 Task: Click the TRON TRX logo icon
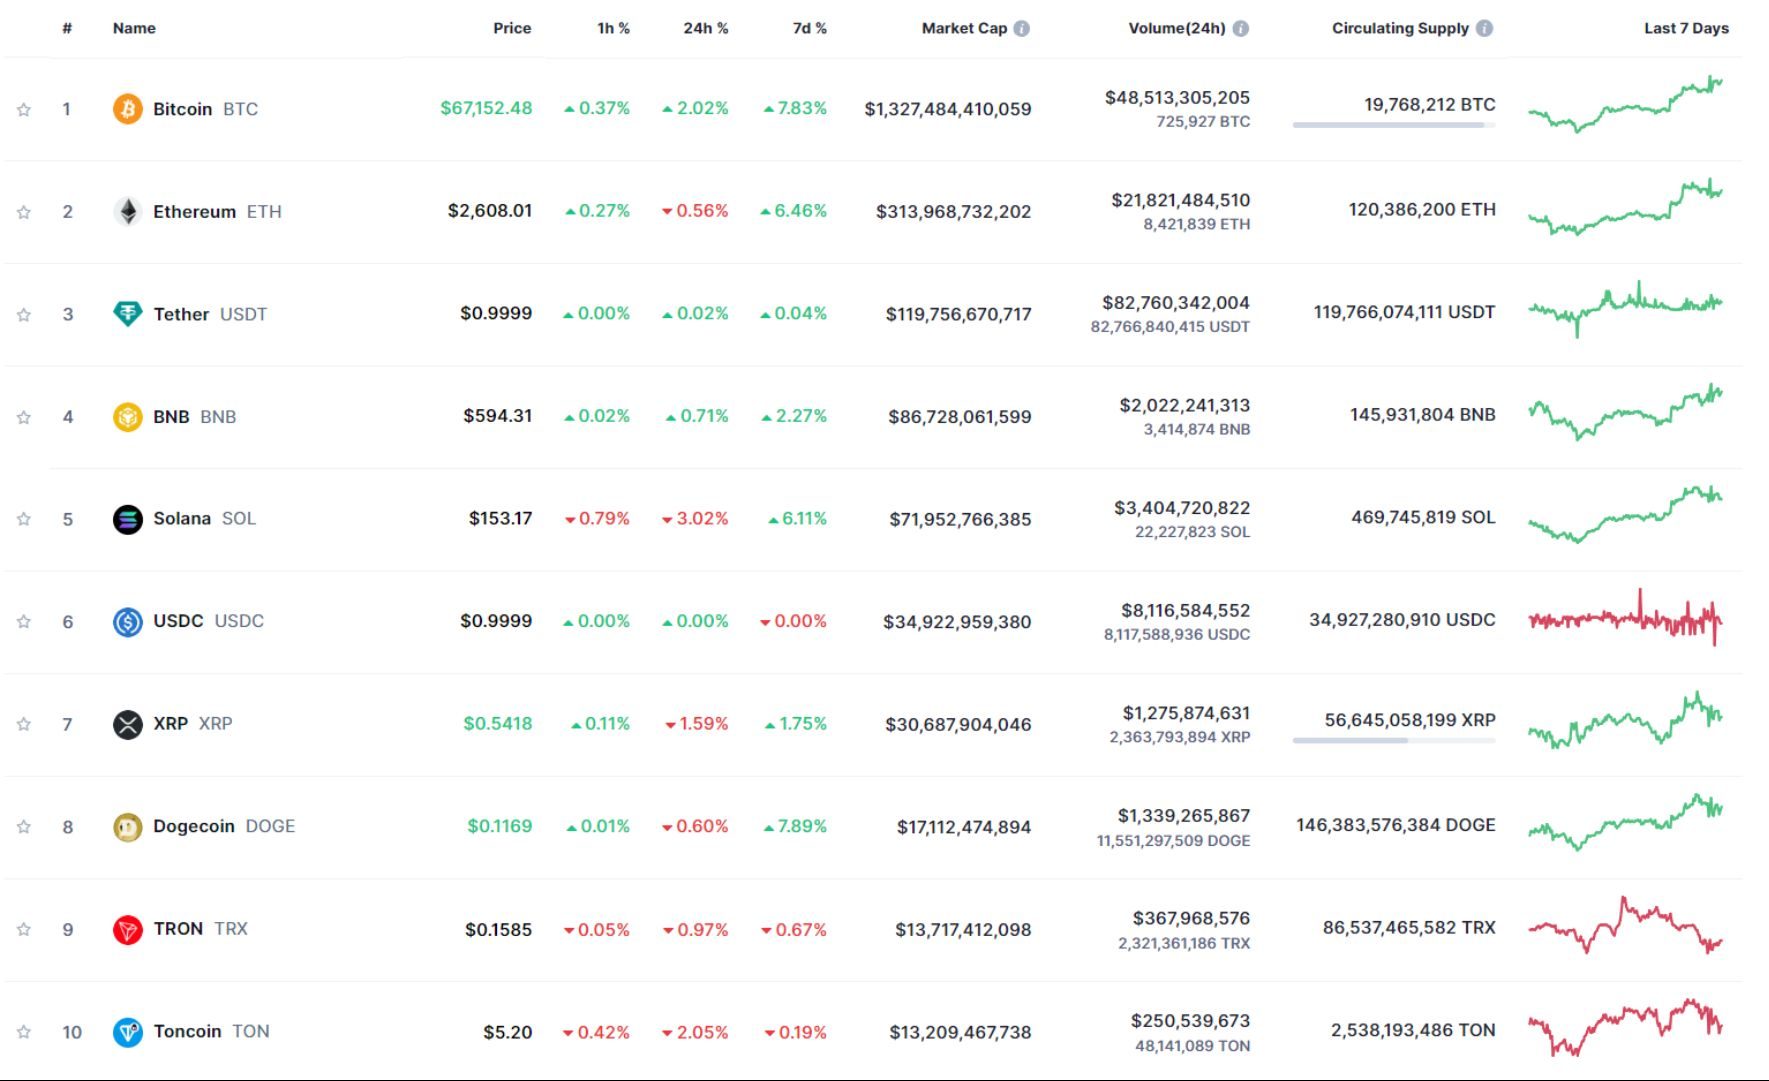click(126, 928)
